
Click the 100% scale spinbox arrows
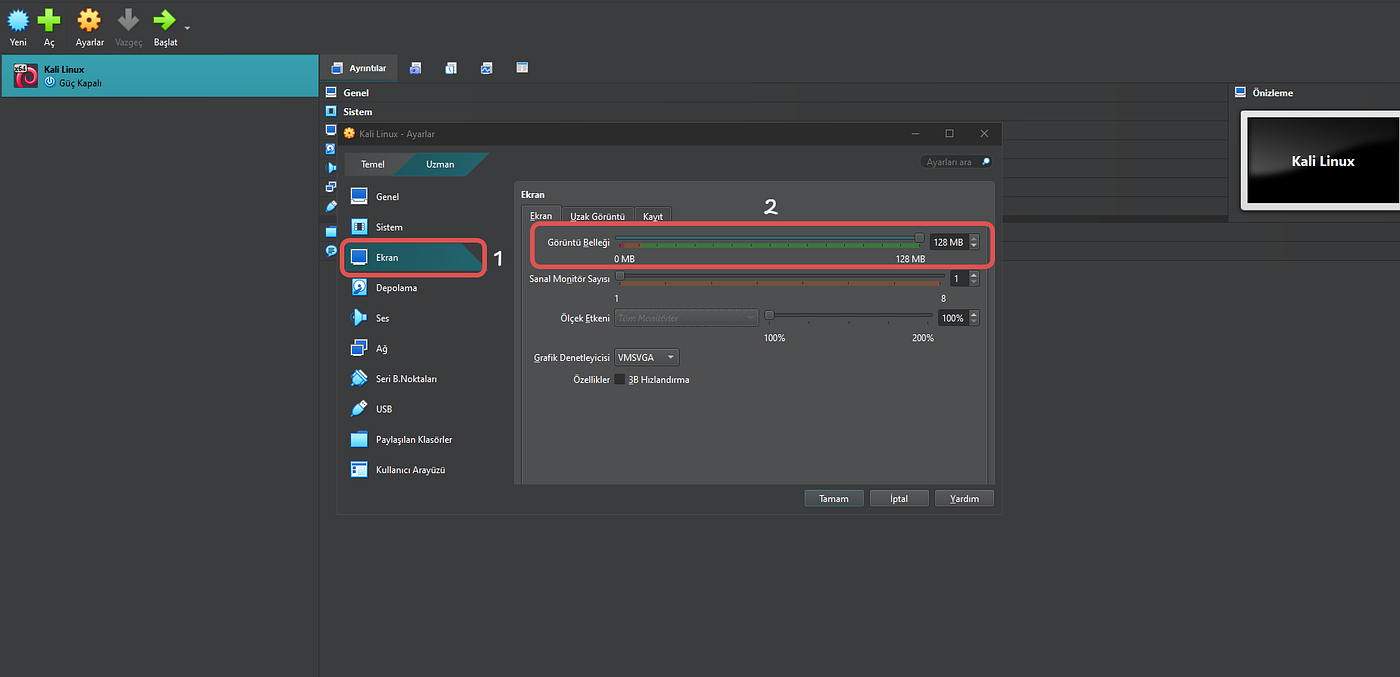974,318
